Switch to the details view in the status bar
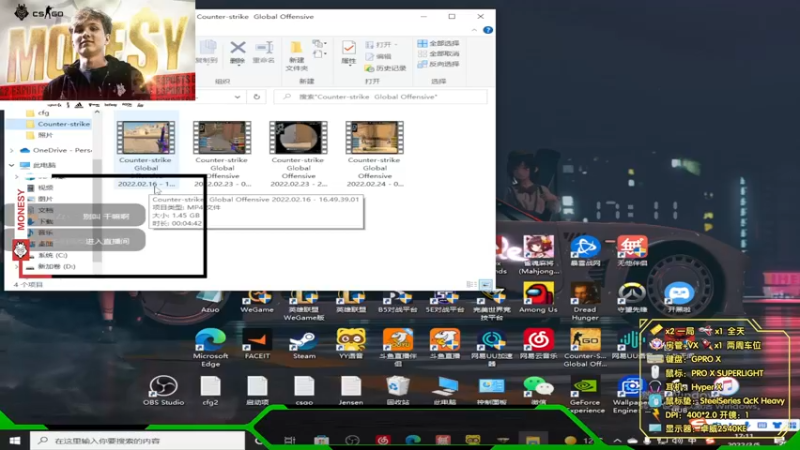800x450 pixels. [471, 284]
